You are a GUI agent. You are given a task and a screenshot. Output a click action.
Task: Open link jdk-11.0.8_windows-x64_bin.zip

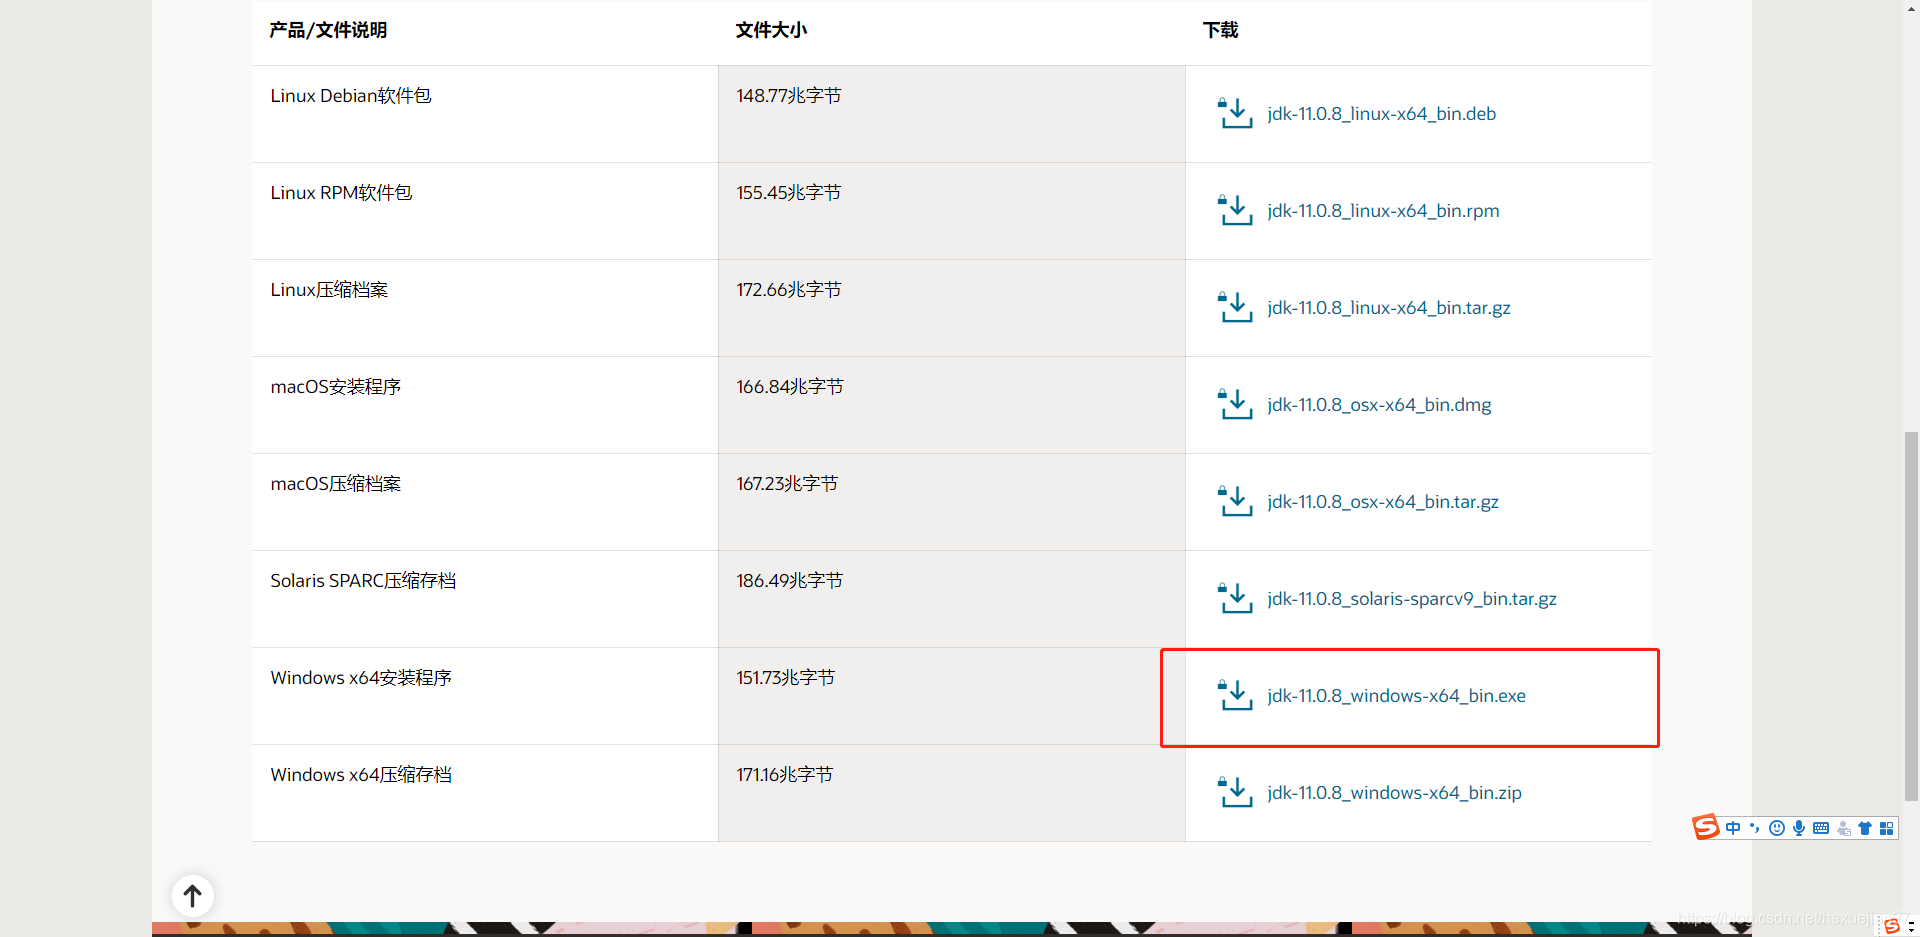coord(1394,793)
